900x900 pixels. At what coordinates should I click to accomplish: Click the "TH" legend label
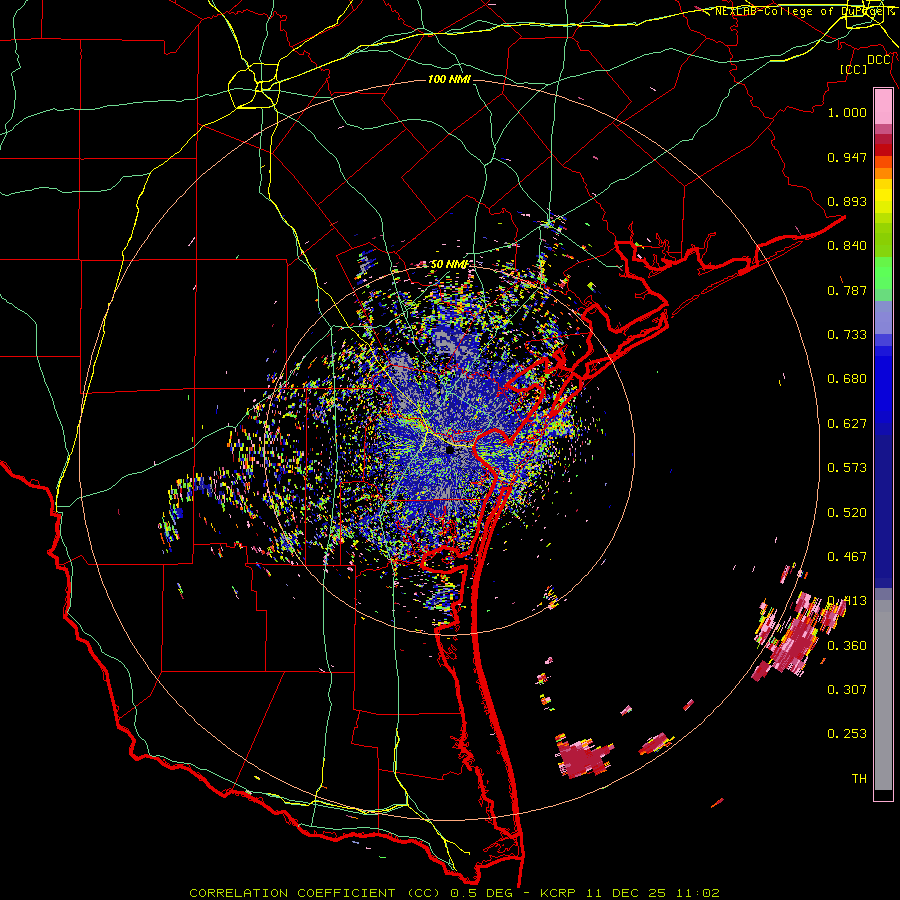click(x=859, y=779)
